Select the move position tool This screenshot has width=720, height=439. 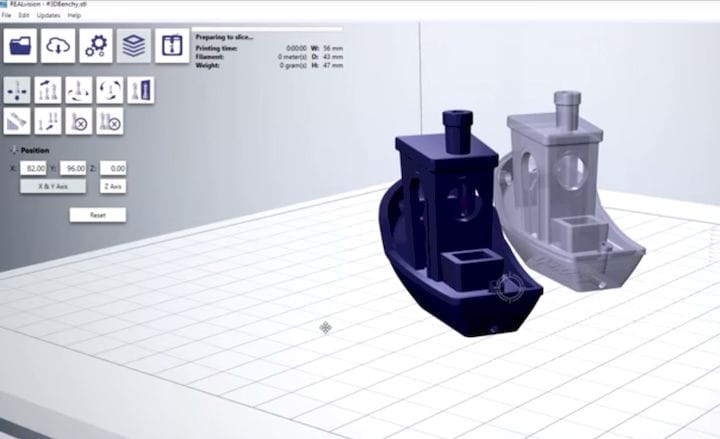tap(17, 90)
